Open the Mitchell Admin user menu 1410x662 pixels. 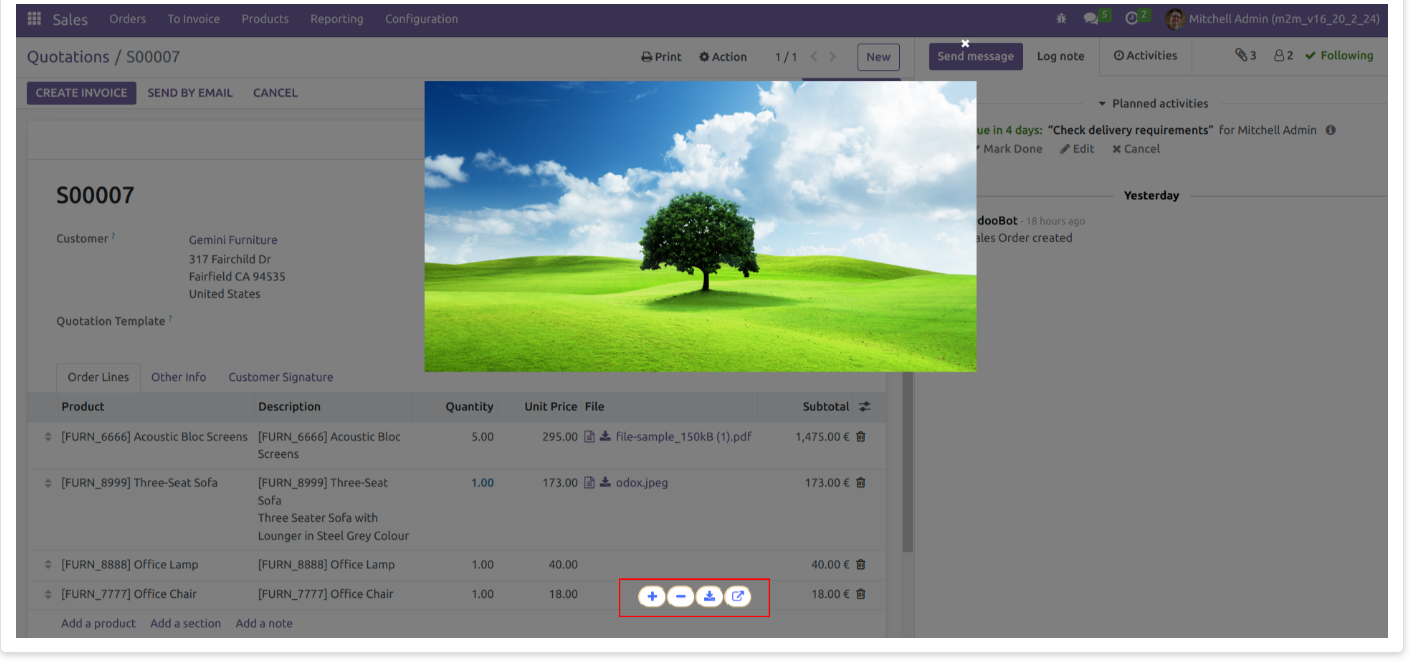coord(1273,19)
